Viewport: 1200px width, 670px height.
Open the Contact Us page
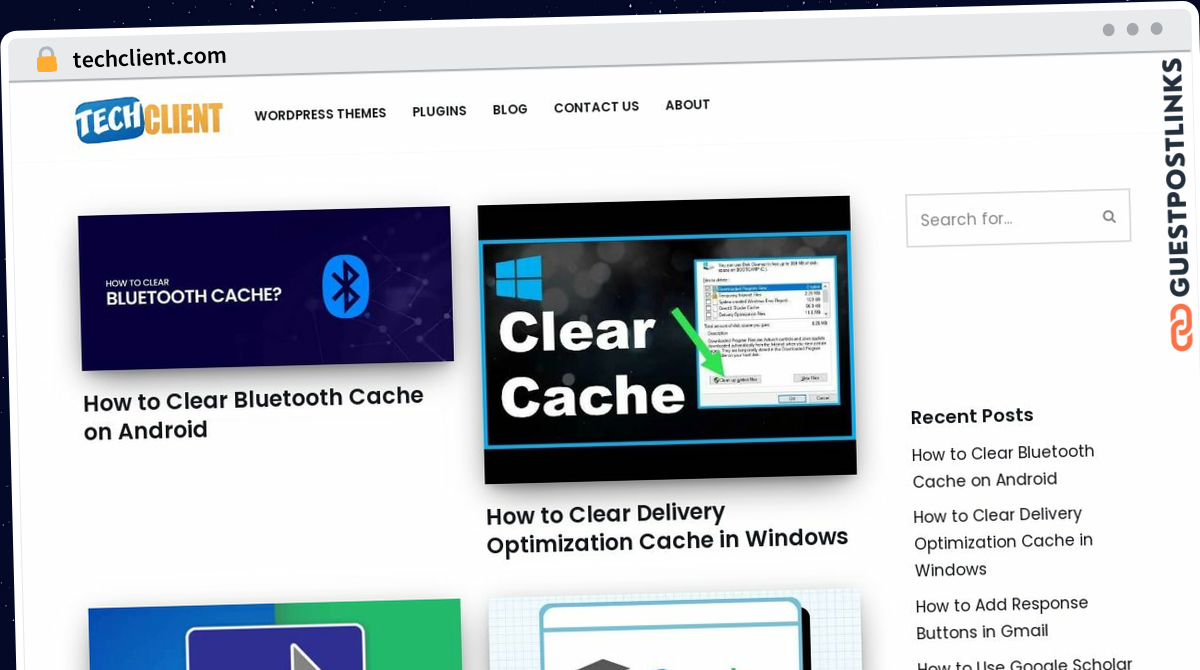click(x=596, y=107)
